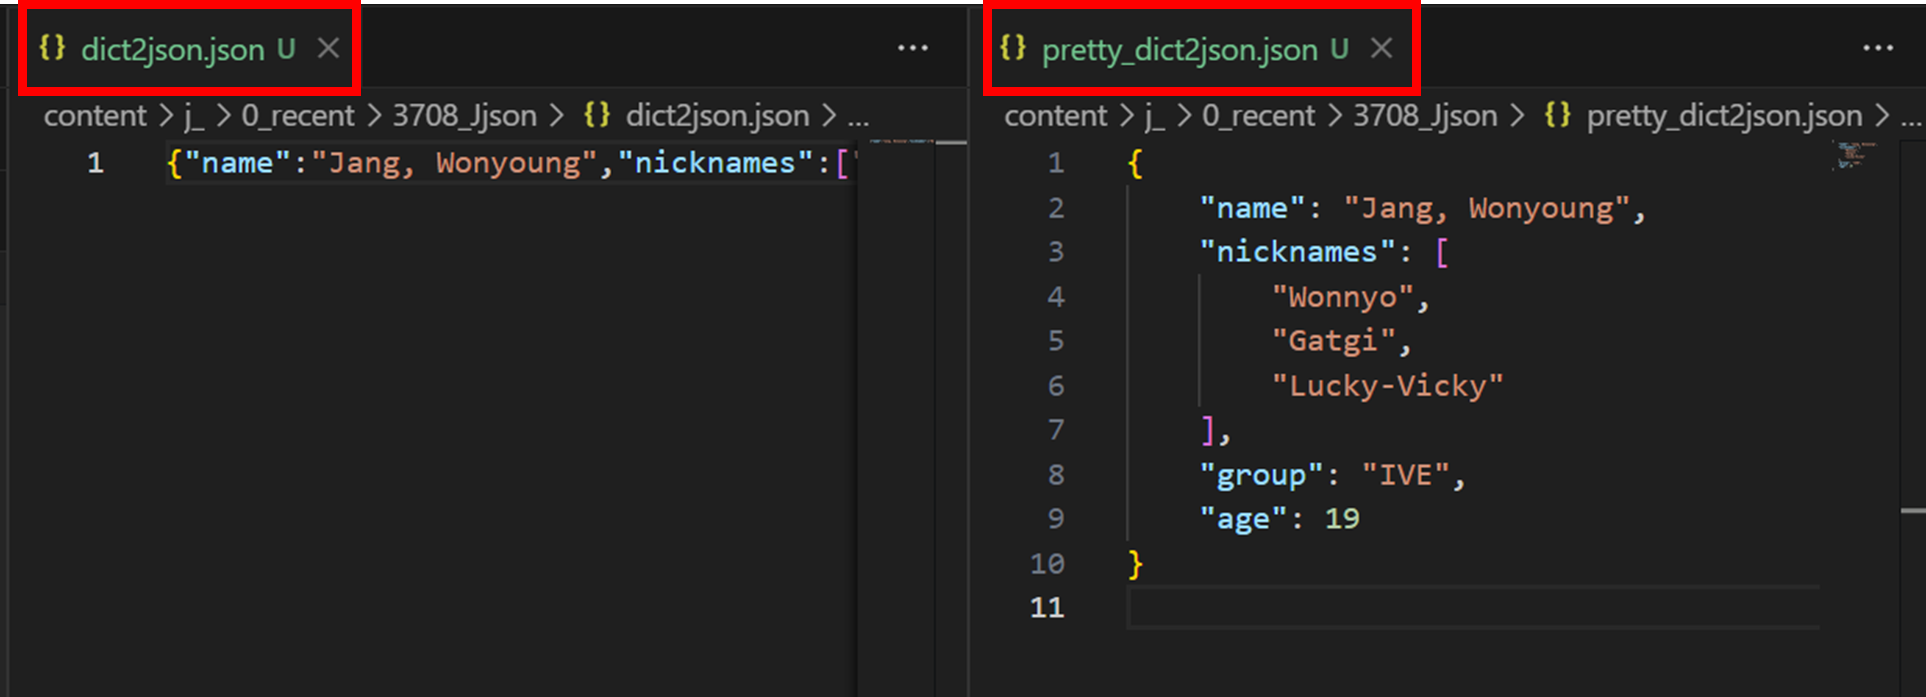Open right editor group More Actions menu
Screen dimensions: 1926x697
1877,48
